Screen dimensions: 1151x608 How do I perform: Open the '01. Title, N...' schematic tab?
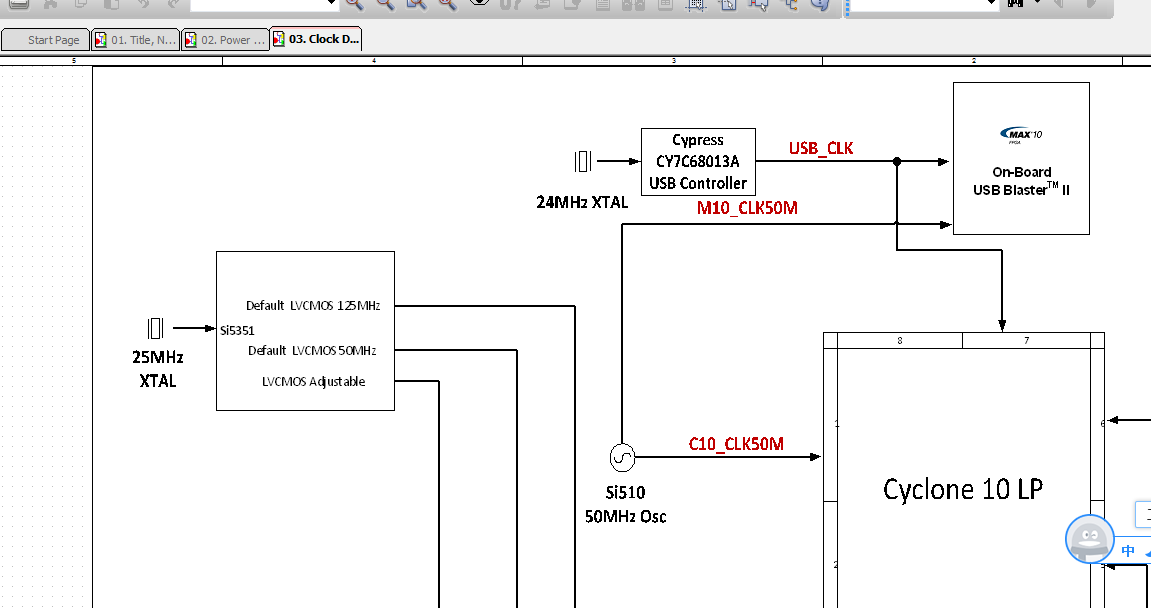pyautogui.click(x=135, y=40)
